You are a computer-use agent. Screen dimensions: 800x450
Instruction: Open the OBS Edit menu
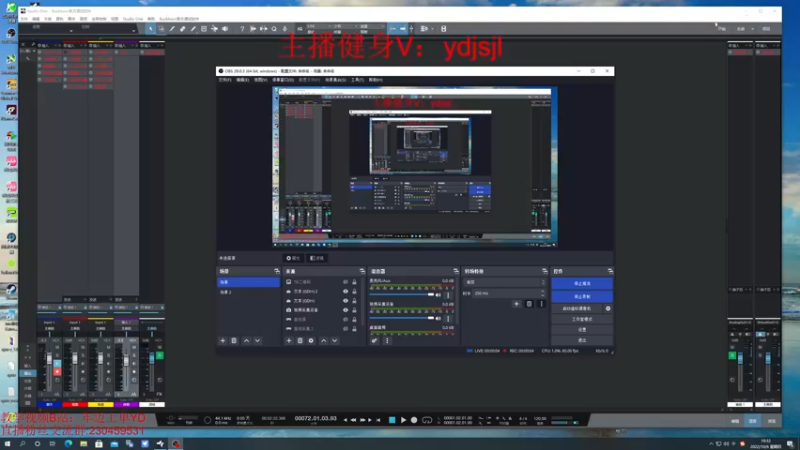coord(243,80)
